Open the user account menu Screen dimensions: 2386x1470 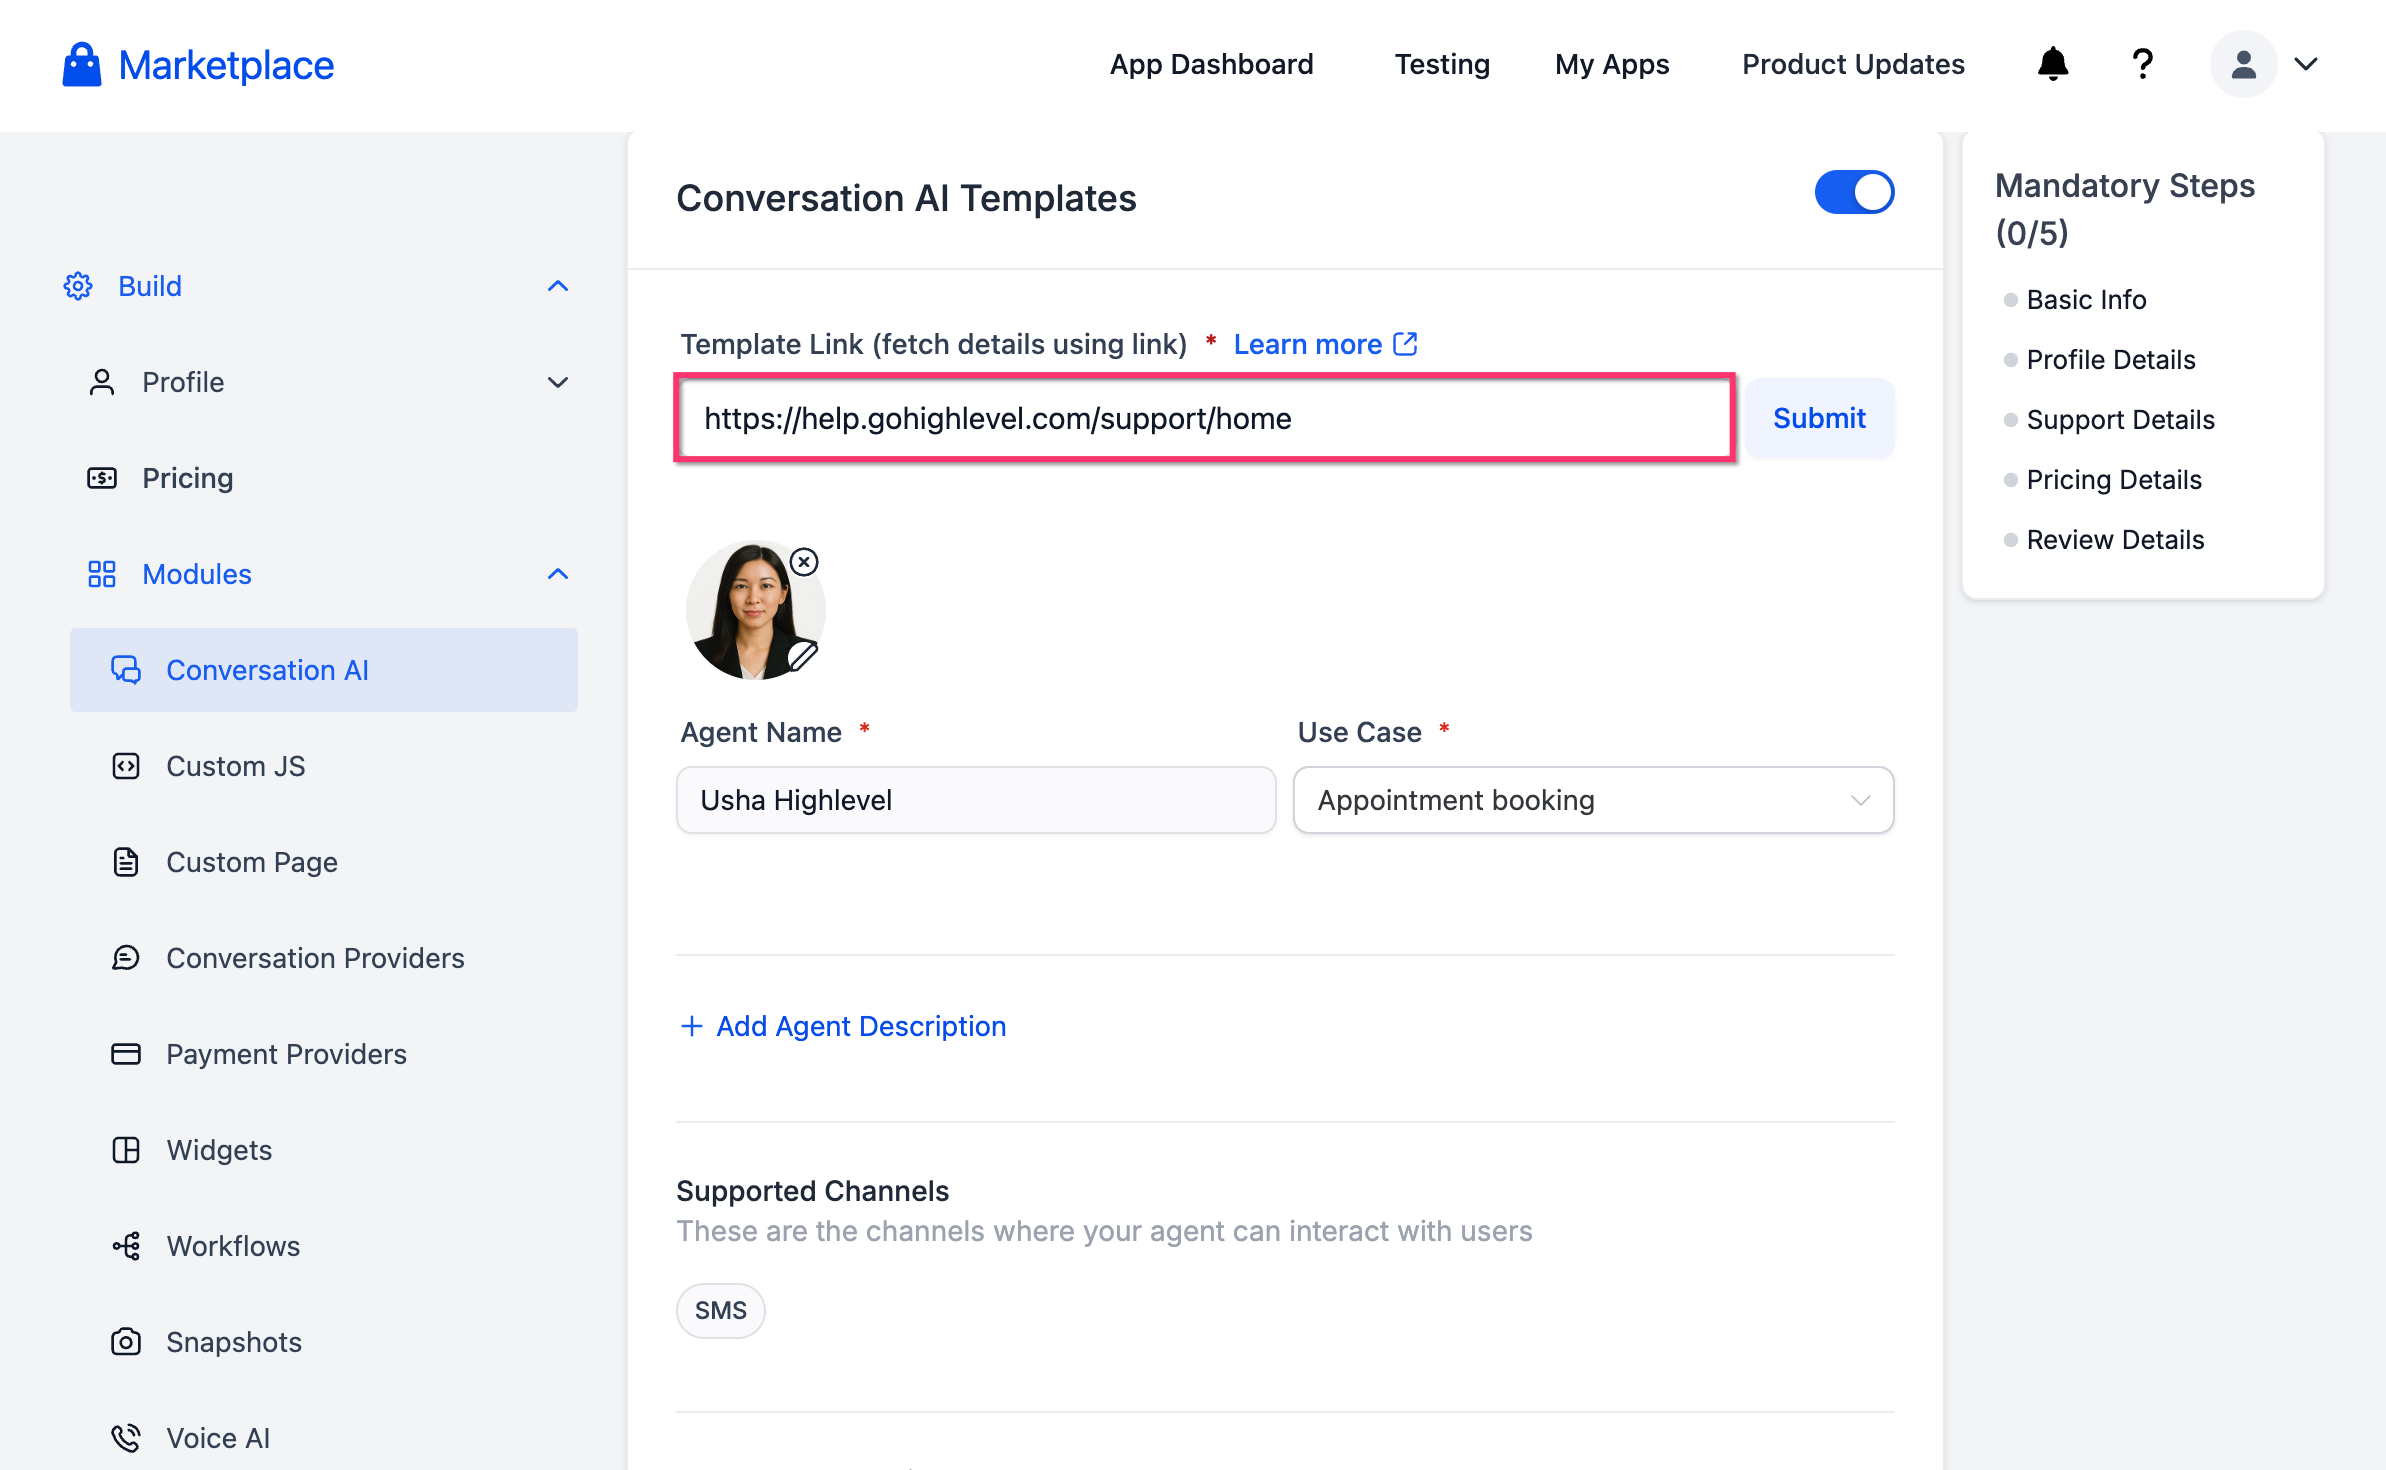pos(2265,64)
